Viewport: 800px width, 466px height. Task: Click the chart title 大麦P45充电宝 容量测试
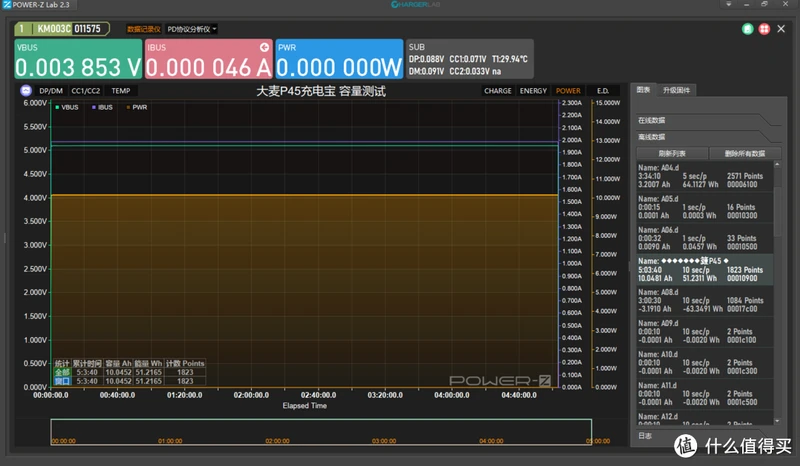click(x=321, y=91)
